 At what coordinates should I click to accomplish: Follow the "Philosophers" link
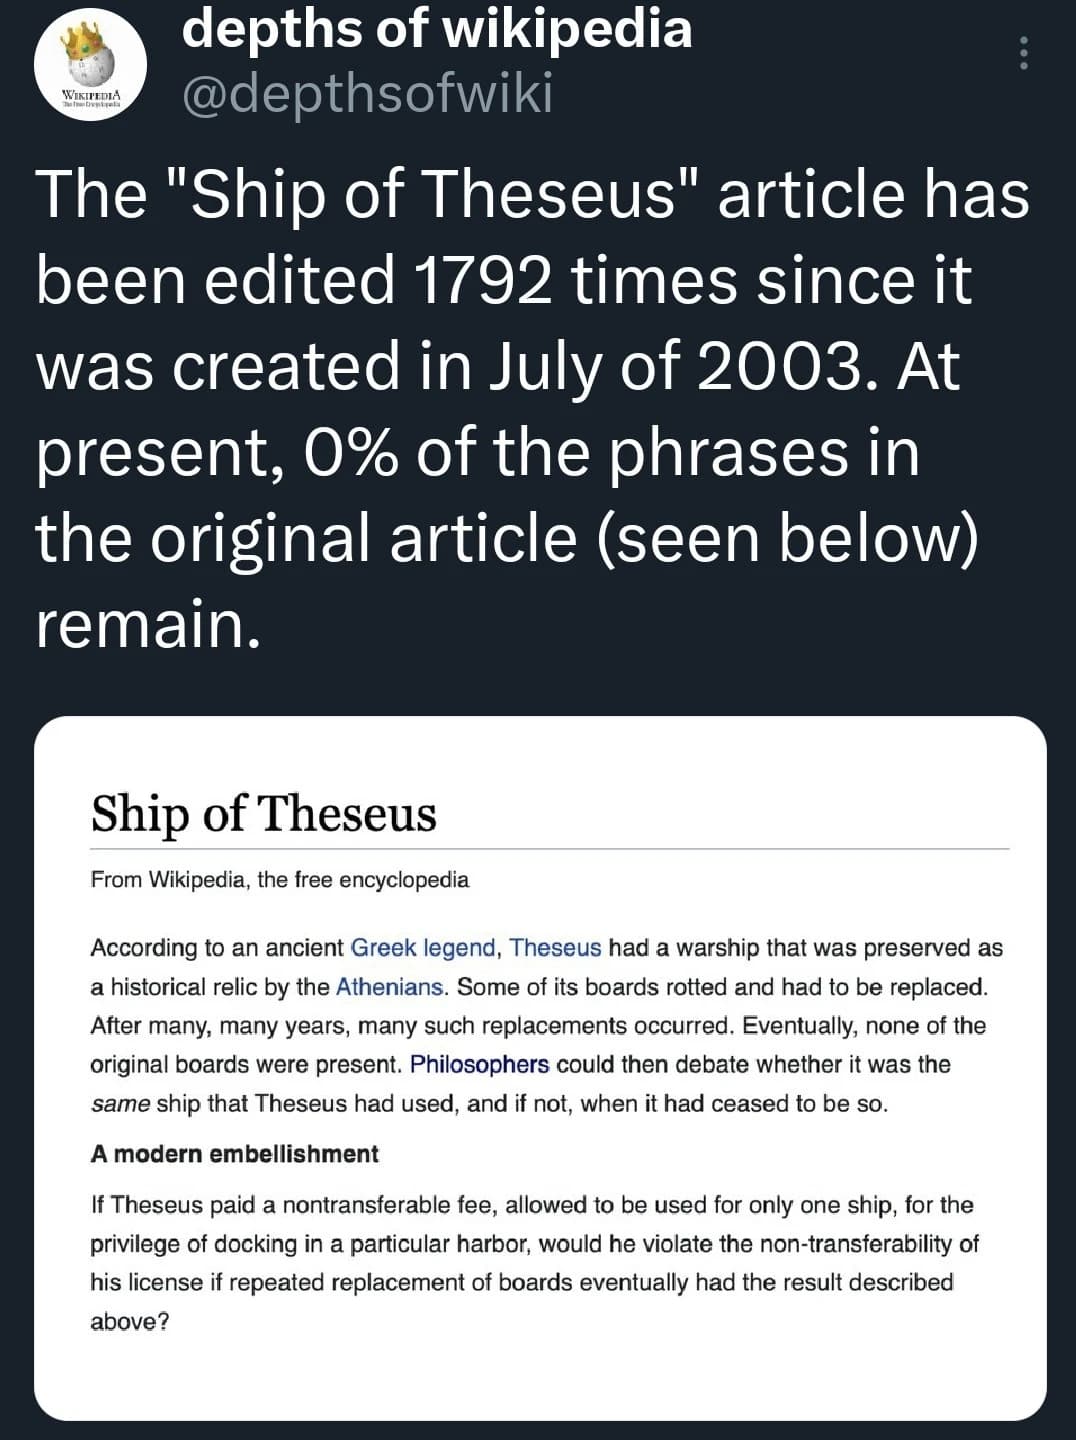(480, 1064)
